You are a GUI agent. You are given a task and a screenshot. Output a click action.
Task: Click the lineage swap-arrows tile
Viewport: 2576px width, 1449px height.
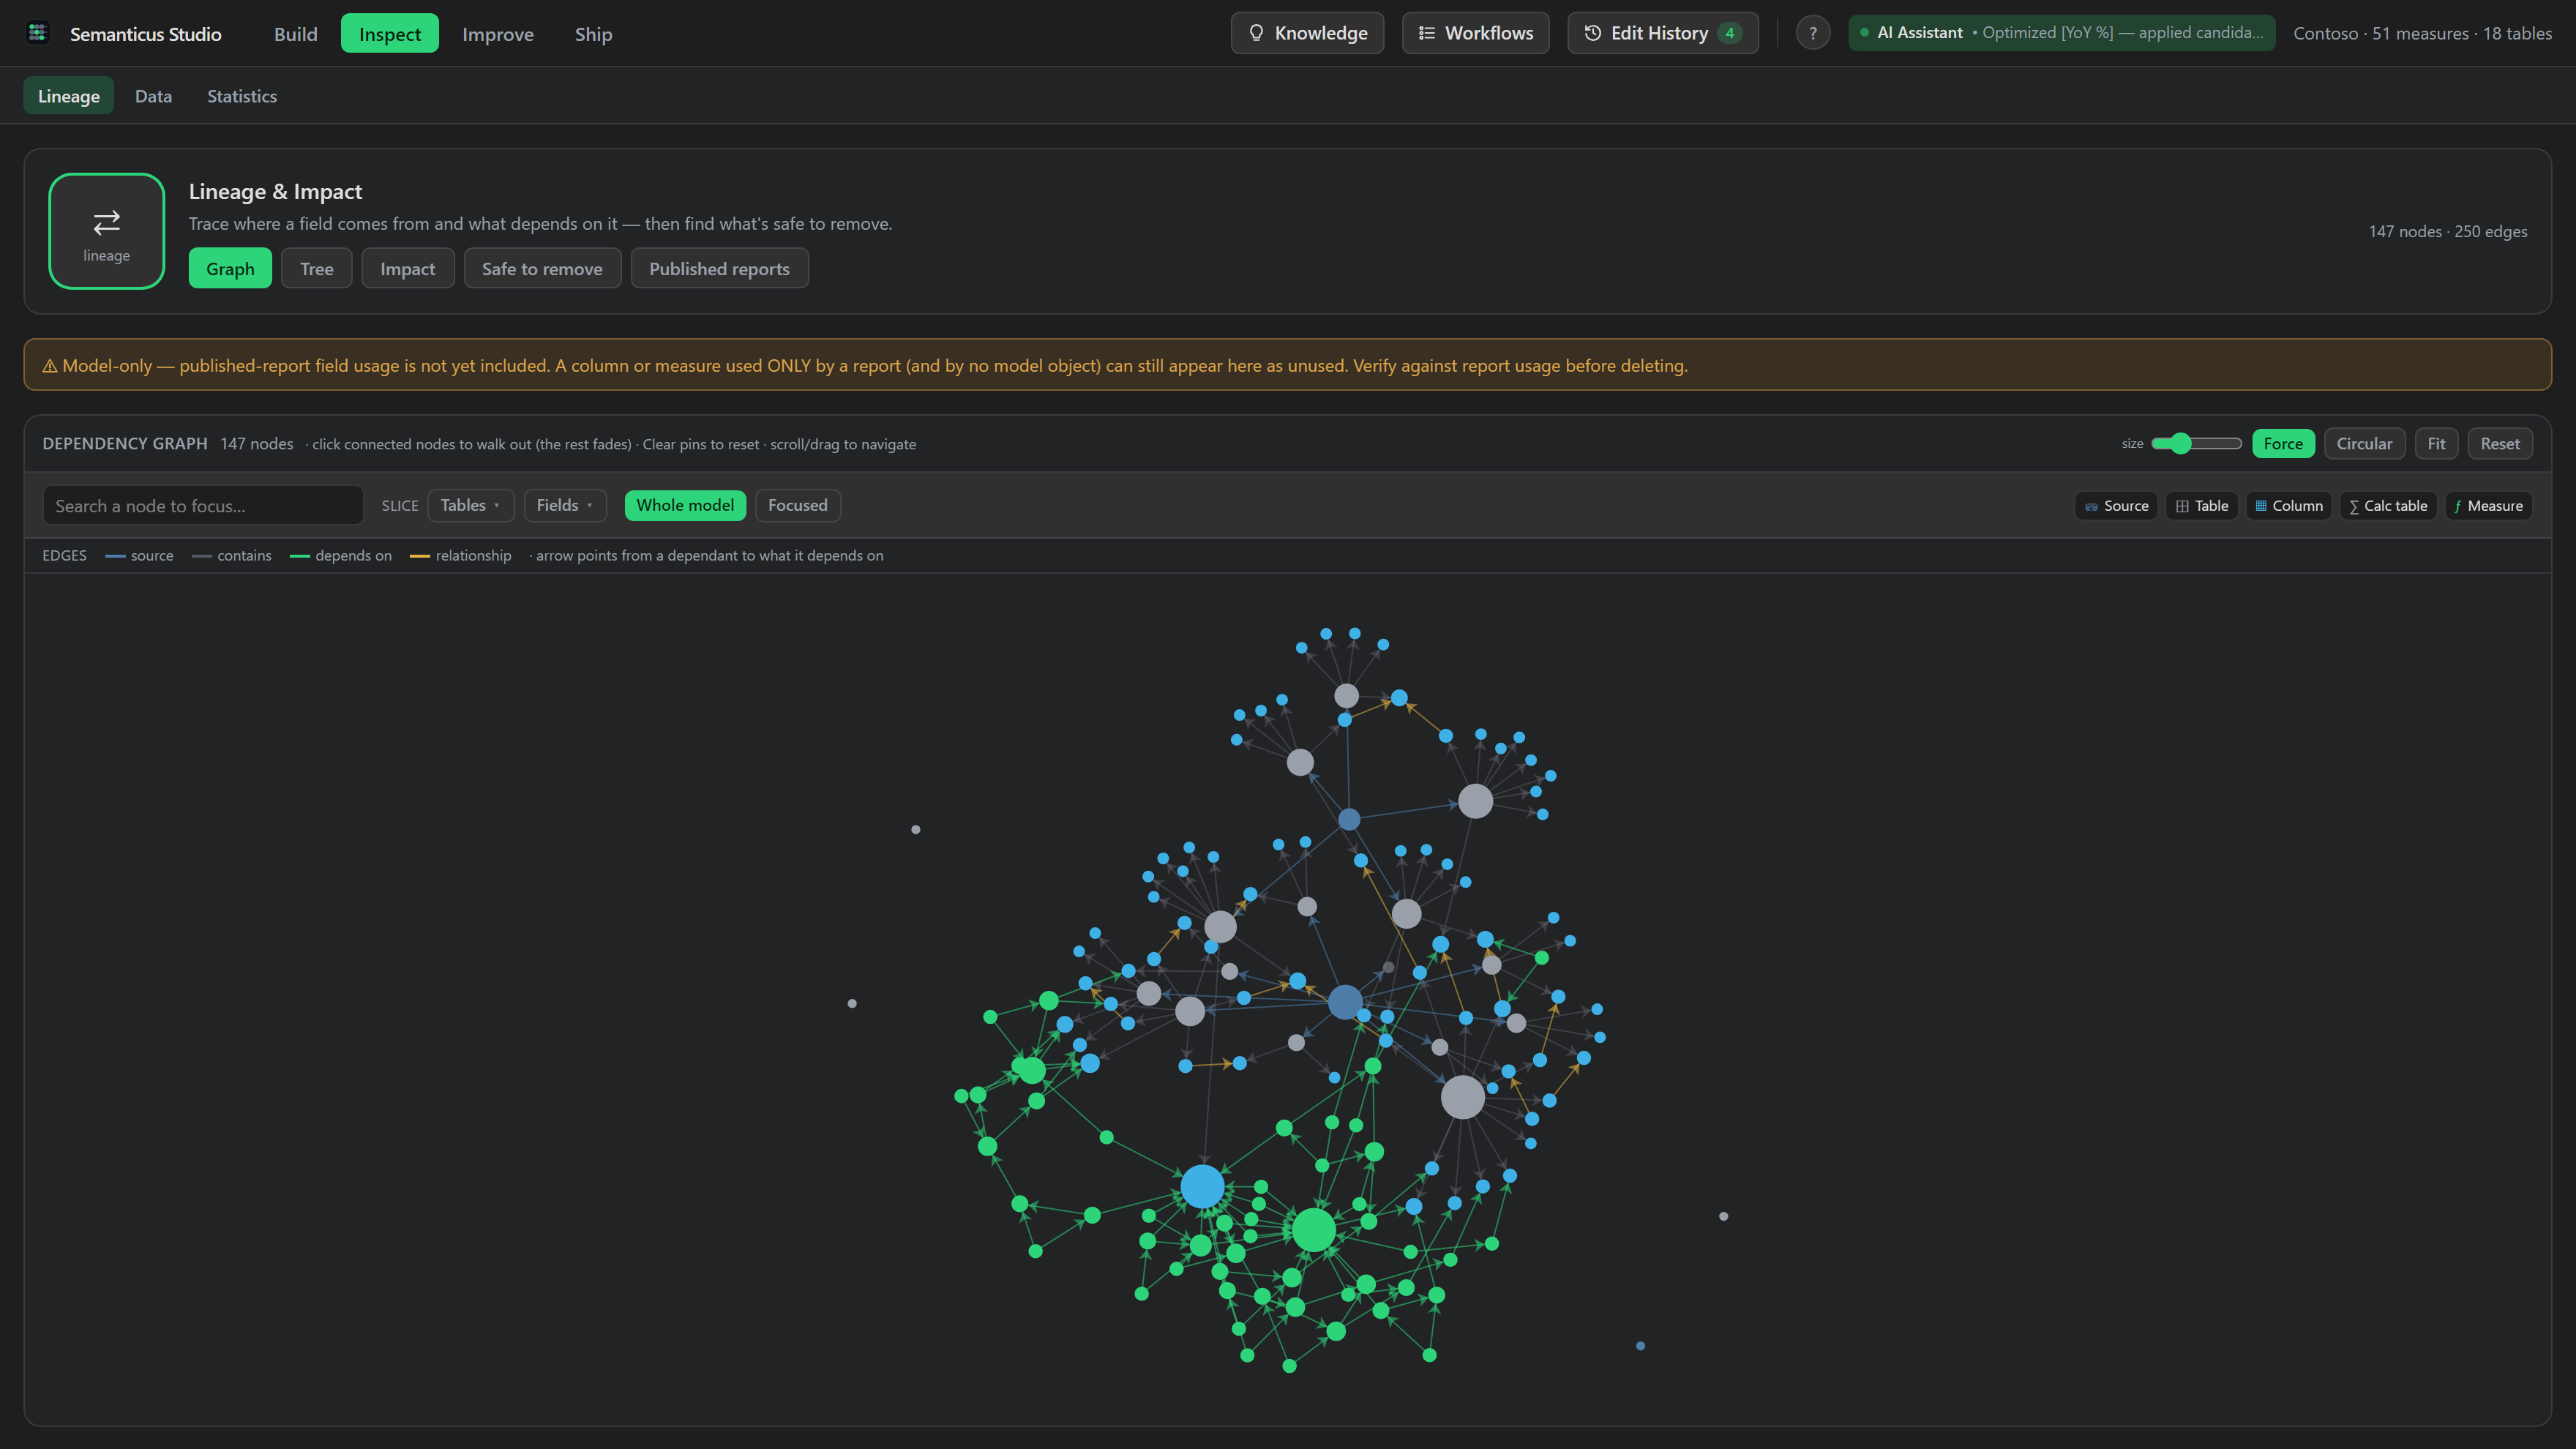107,231
